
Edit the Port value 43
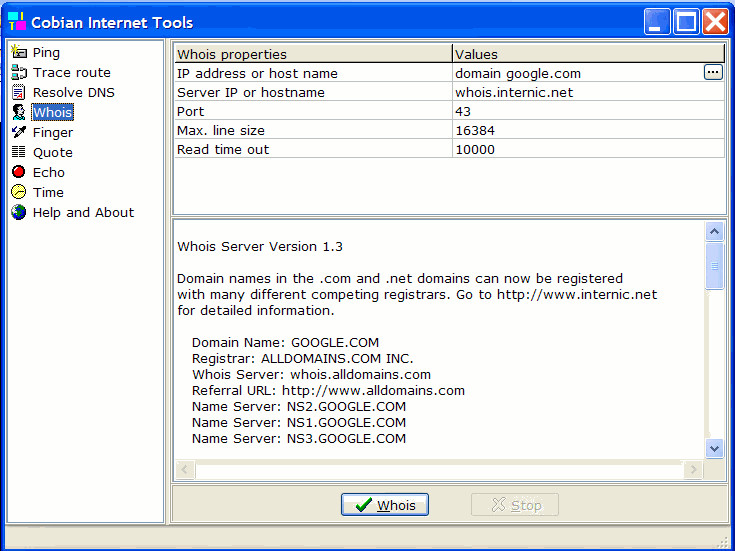pyautogui.click(x=588, y=111)
